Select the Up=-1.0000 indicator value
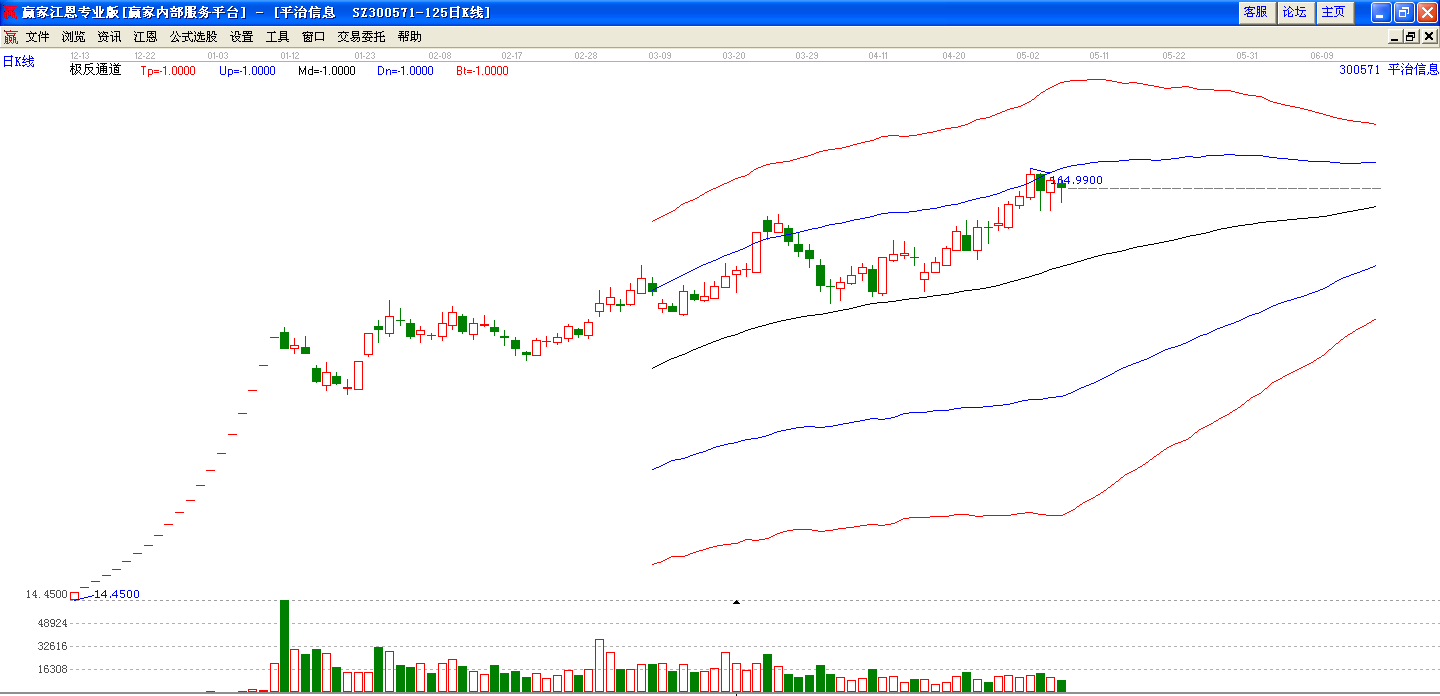1440x696 pixels. (247, 71)
